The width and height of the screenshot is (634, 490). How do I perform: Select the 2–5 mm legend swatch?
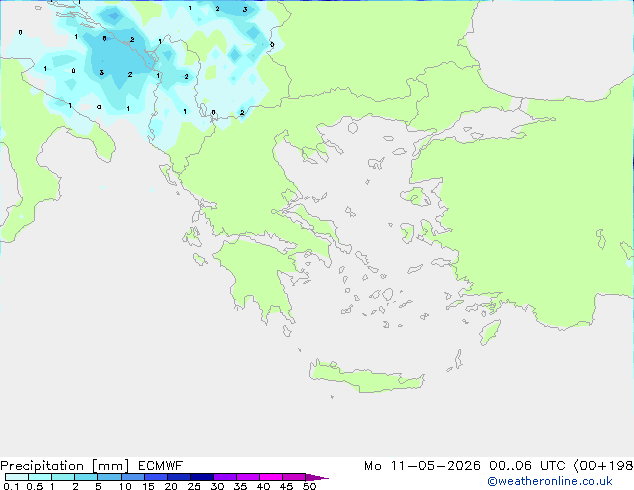(86, 477)
